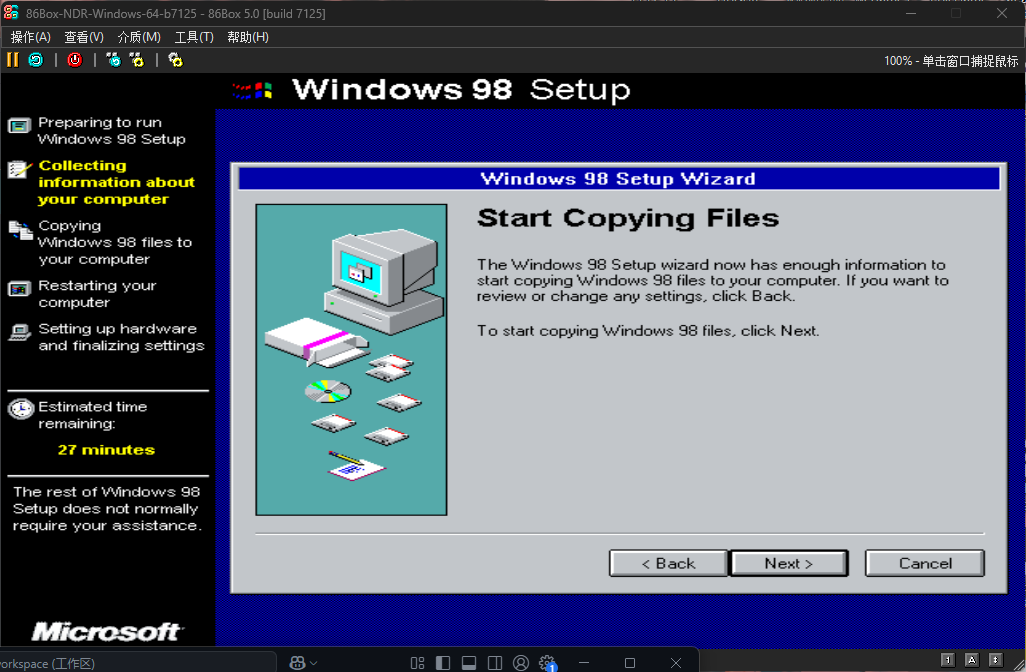1026x672 pixels.
Task: Open the 工具(T) menu
Action: pyautogui.click(x=194, y=37)
